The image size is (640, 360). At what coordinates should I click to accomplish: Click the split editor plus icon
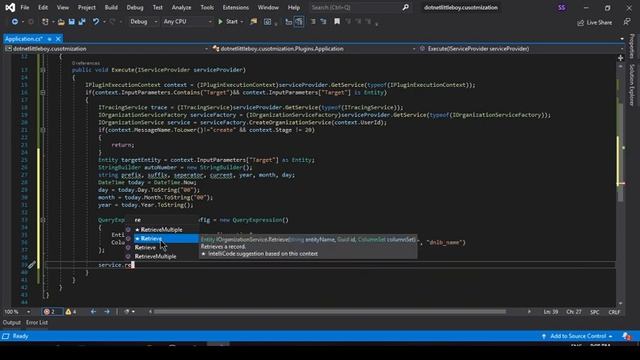click(620, 58)
